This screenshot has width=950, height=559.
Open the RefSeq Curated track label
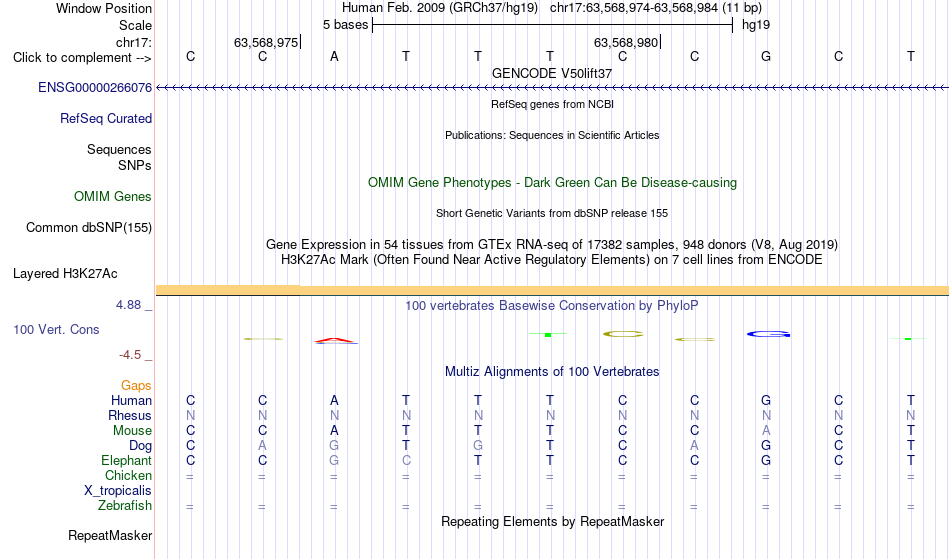click(106, 119)
